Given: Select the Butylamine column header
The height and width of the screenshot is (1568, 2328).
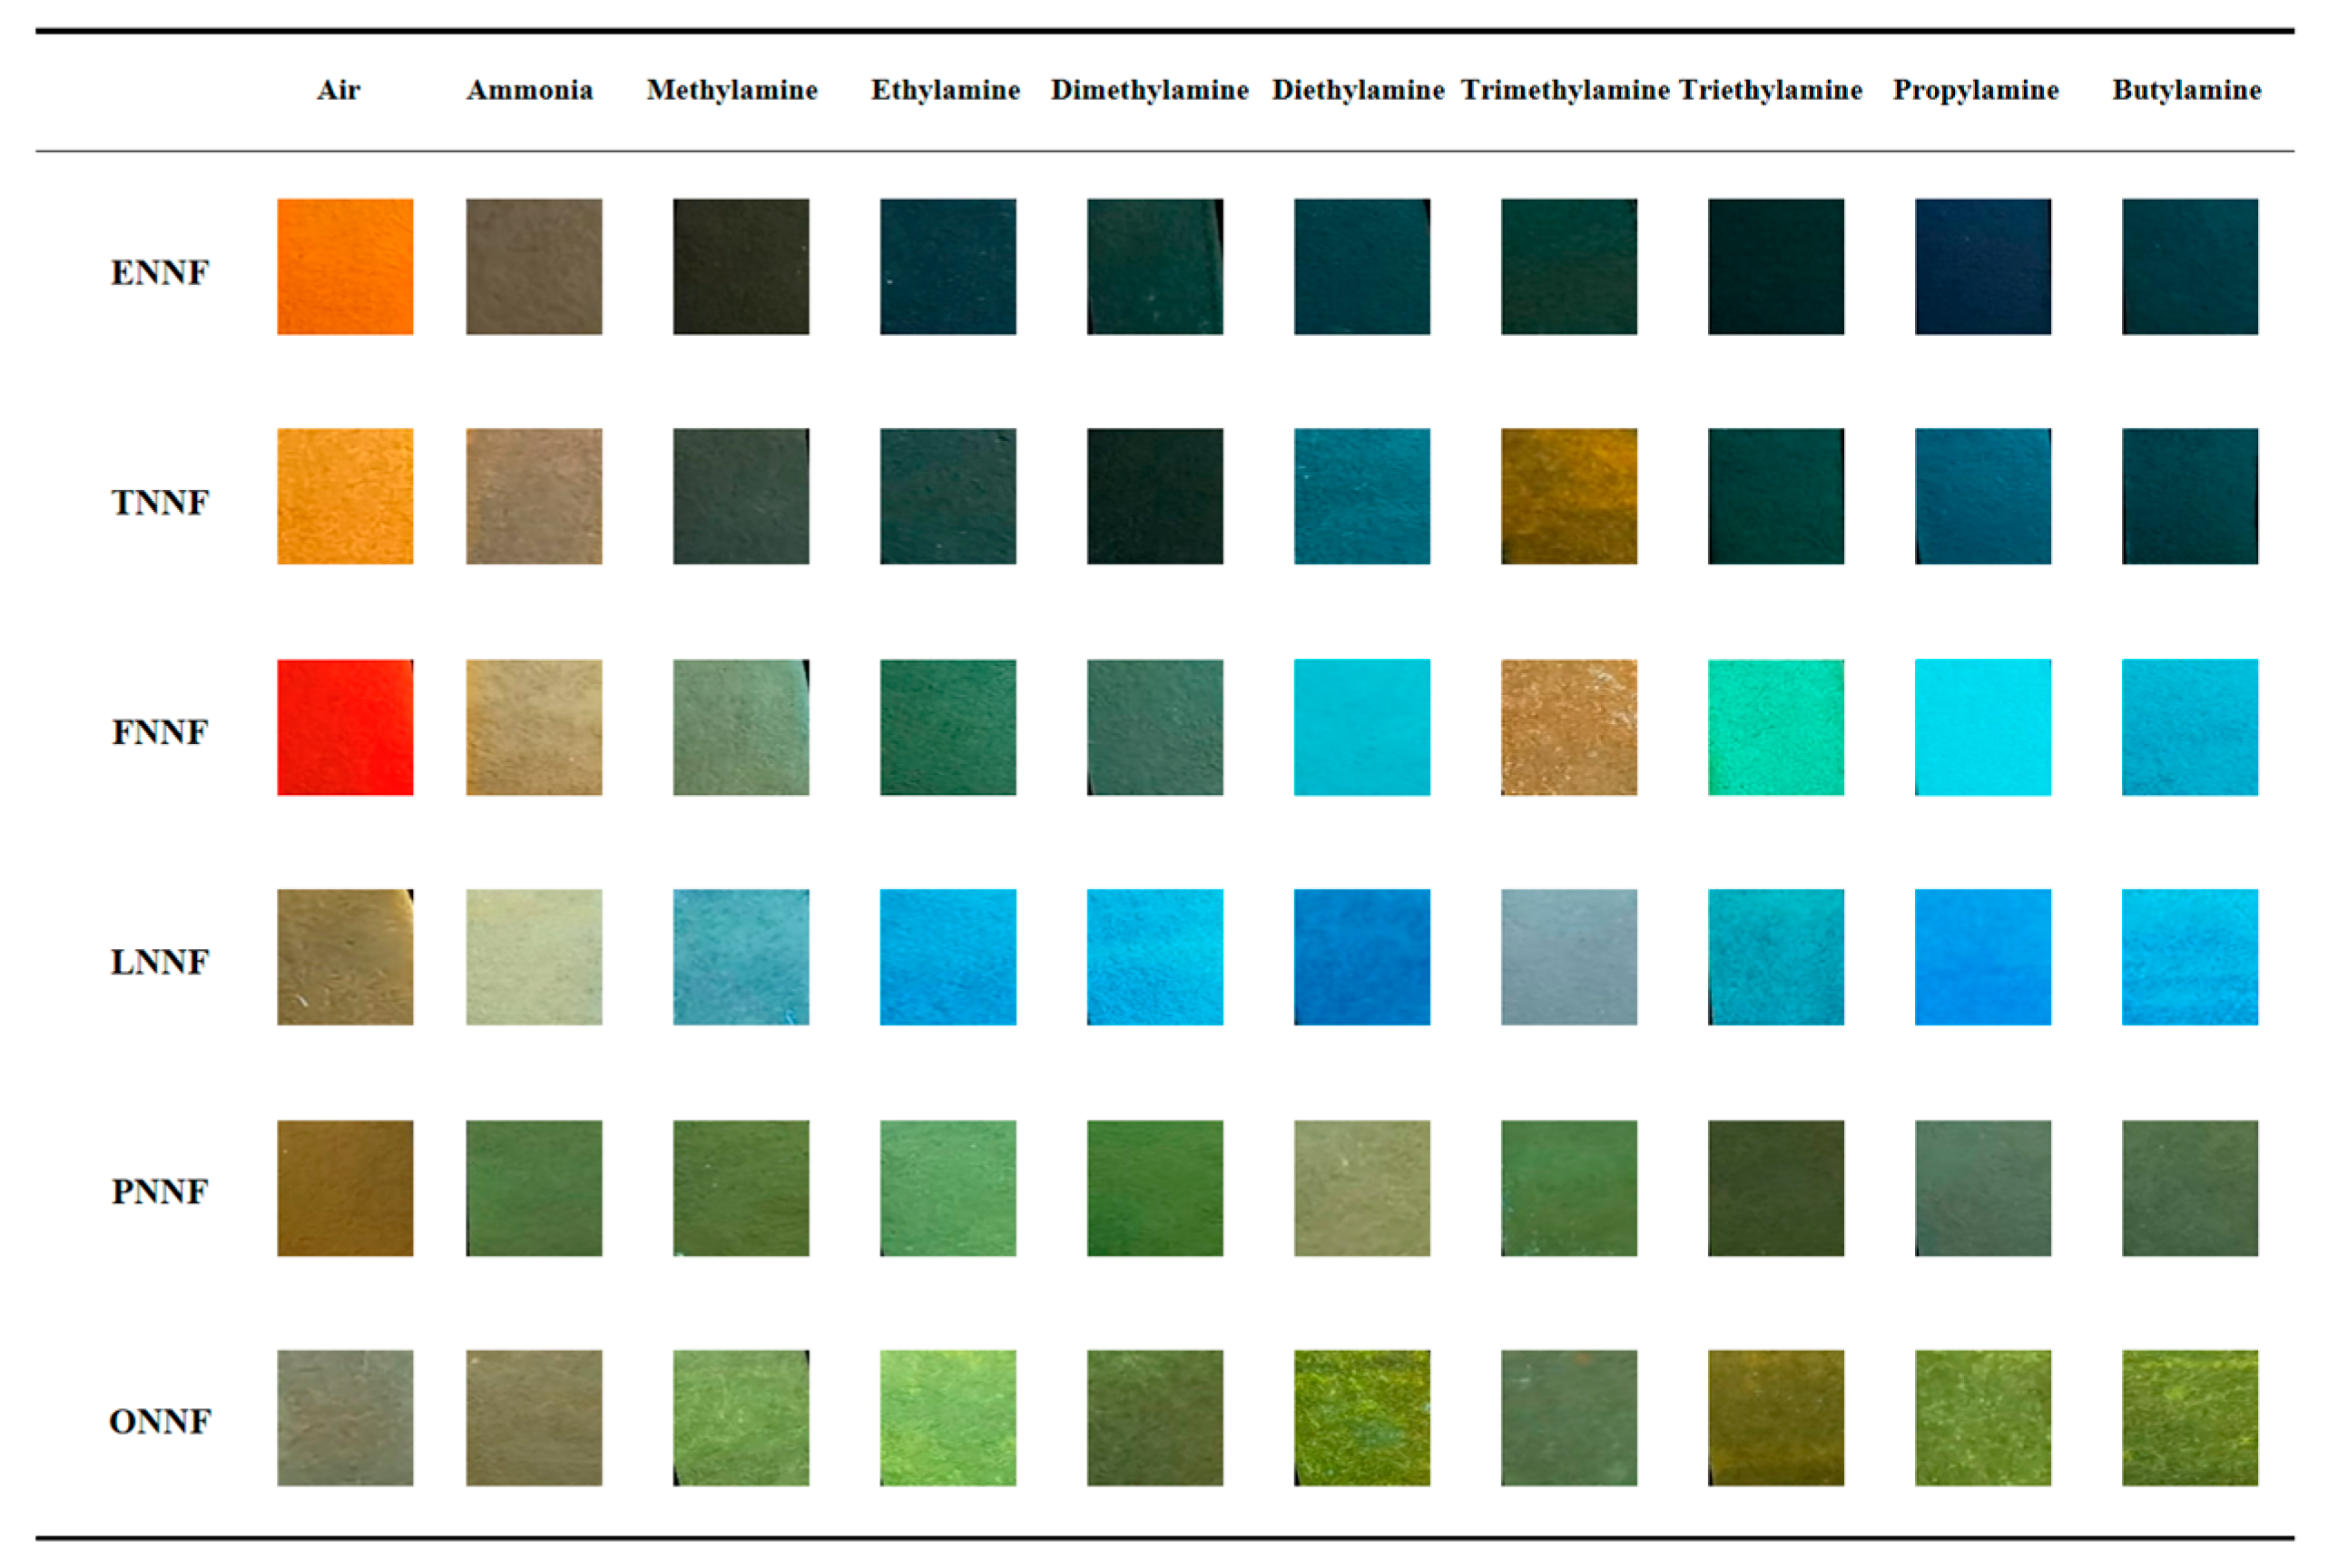Looking at the screenshot, I should coord(2186,90).
